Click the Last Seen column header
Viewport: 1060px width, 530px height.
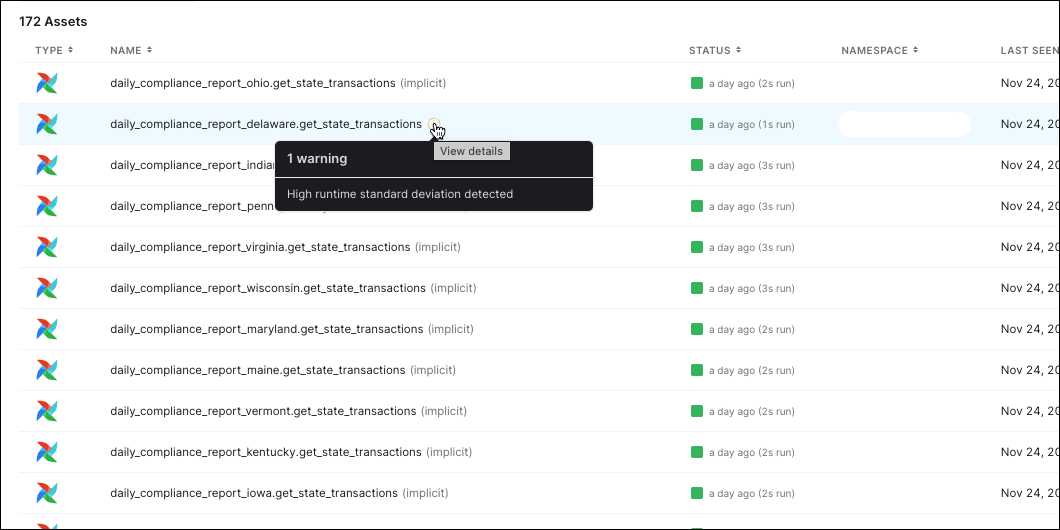click(1028, 50)
